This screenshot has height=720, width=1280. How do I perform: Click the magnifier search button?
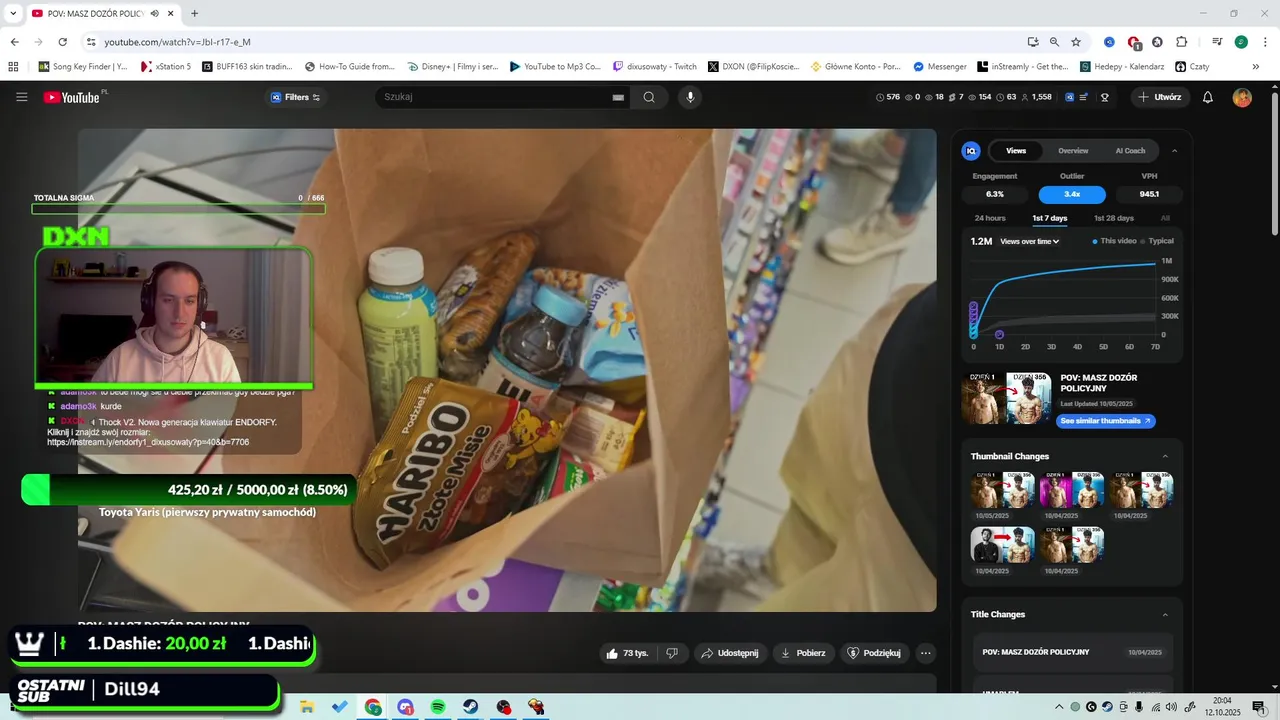[649, 97]
